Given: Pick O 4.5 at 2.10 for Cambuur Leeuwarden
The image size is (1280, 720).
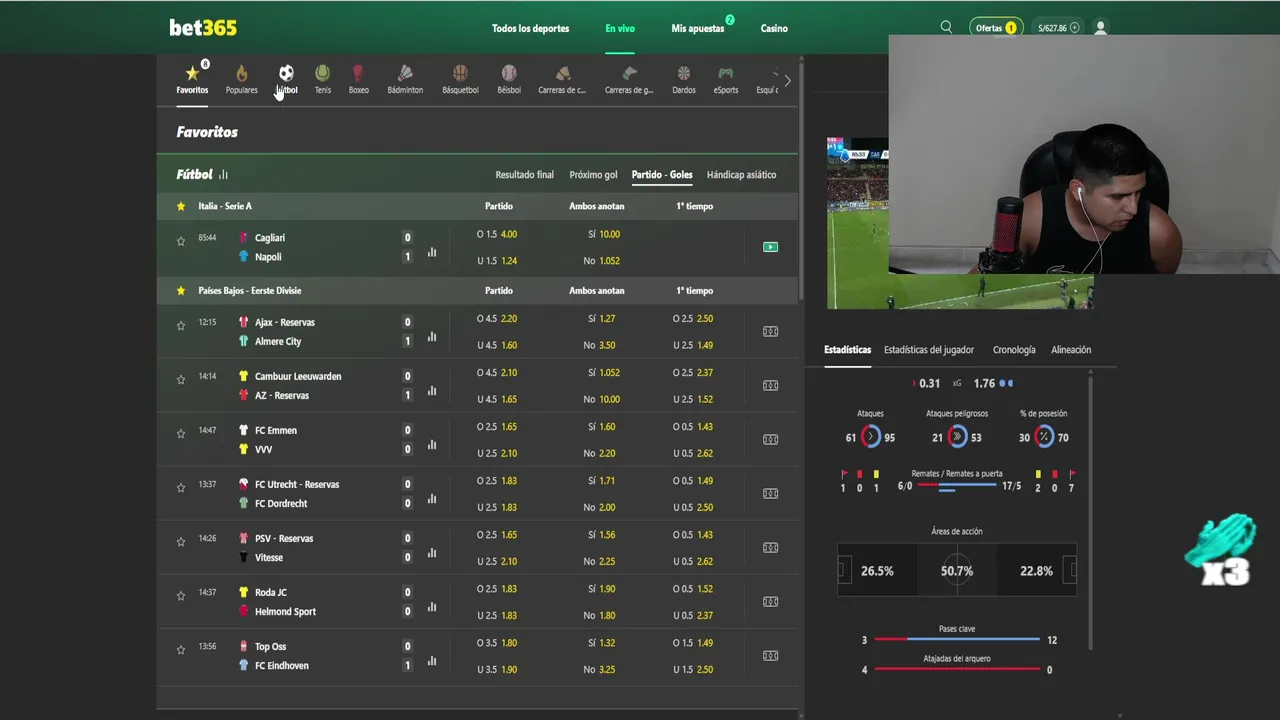Looking at the screenshot, I should [497, 373].
